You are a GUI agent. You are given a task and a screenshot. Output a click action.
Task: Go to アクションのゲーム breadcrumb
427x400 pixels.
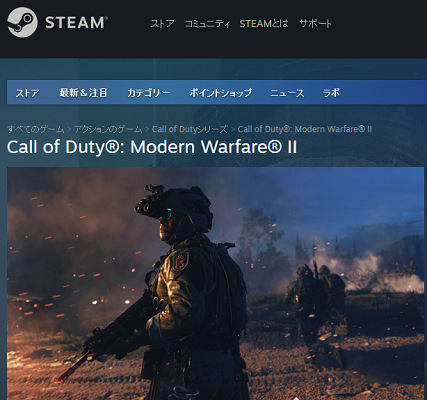(108, 129)
